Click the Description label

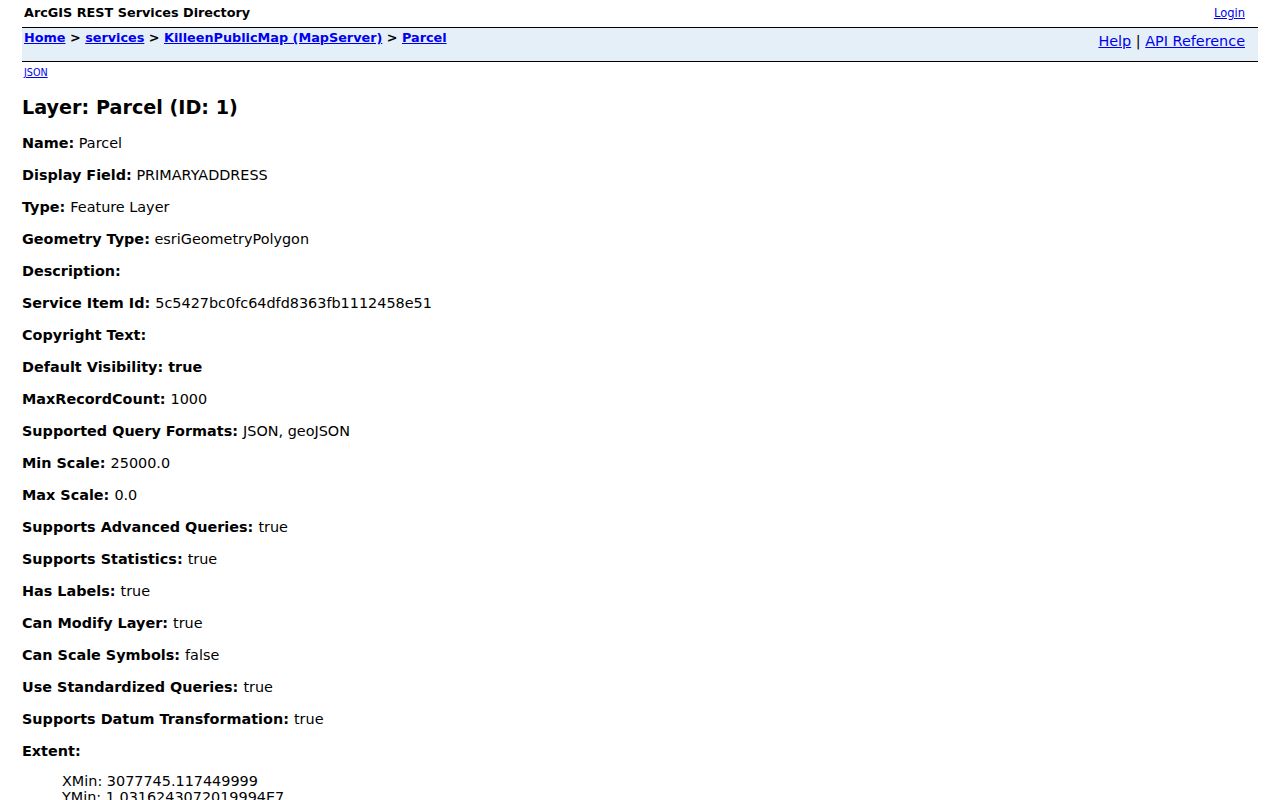71,271
